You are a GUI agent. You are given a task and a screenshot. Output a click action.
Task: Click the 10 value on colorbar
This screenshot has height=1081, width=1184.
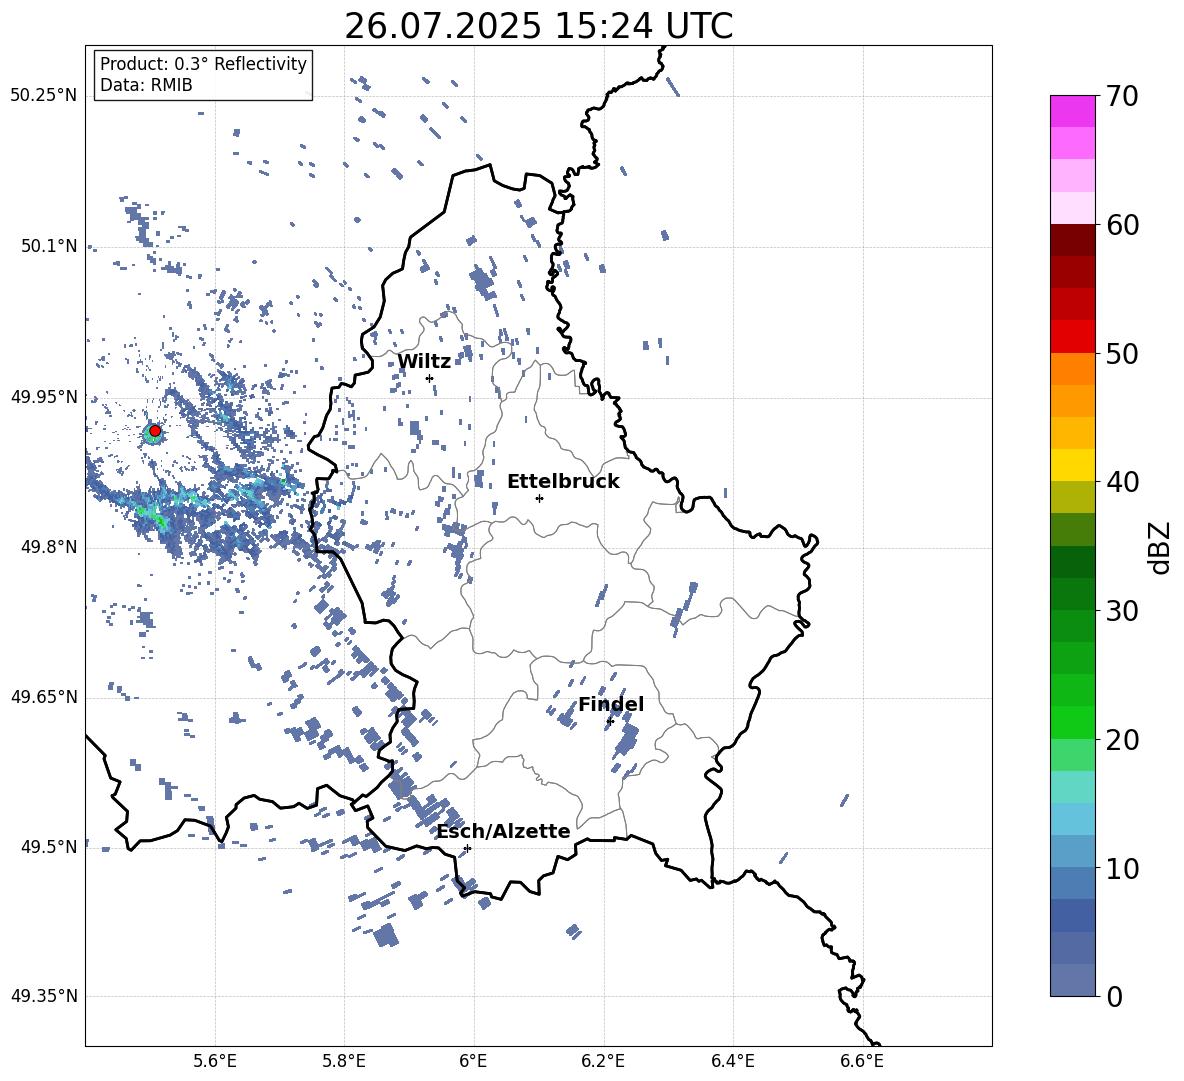(x=1122, y=868)
